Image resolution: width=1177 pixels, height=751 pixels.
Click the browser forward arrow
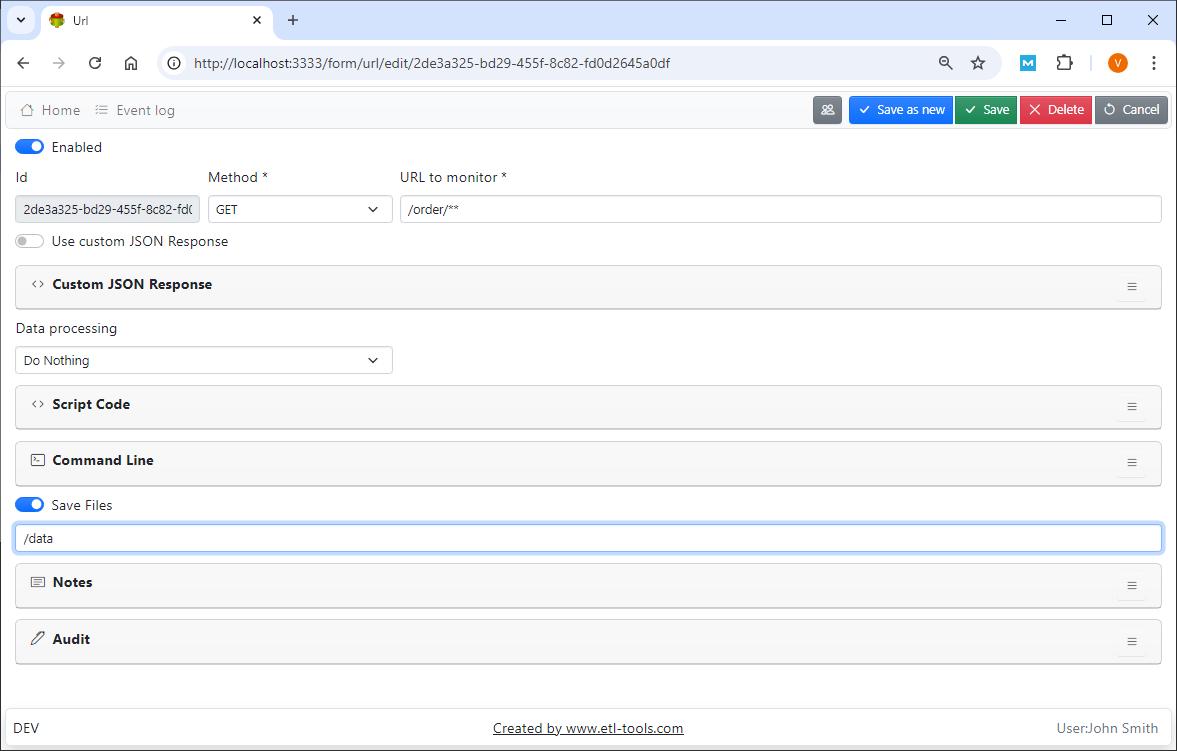(x=59, y=63)
